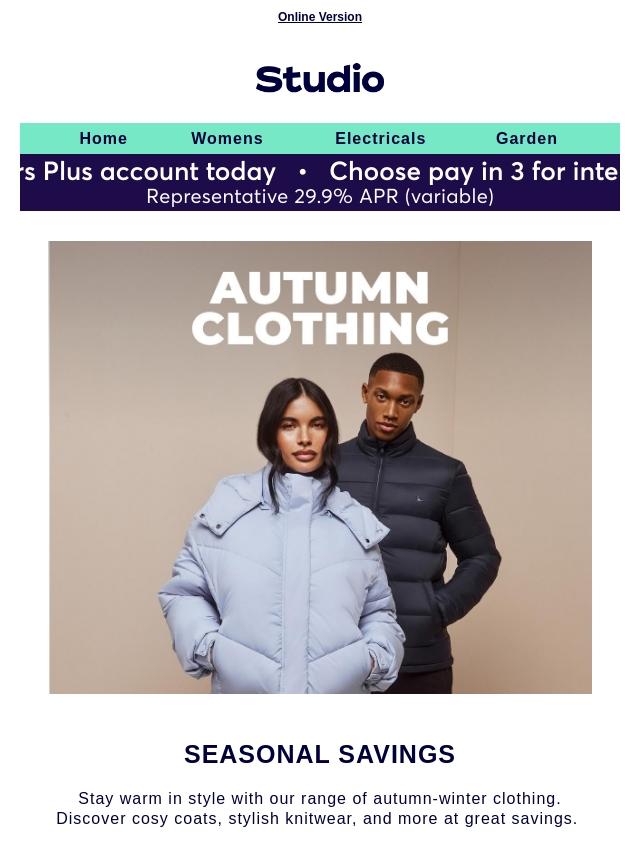The width and height of the screenshot is (640, 854).
Task: Open the Womens category
Action: (227, 138)
